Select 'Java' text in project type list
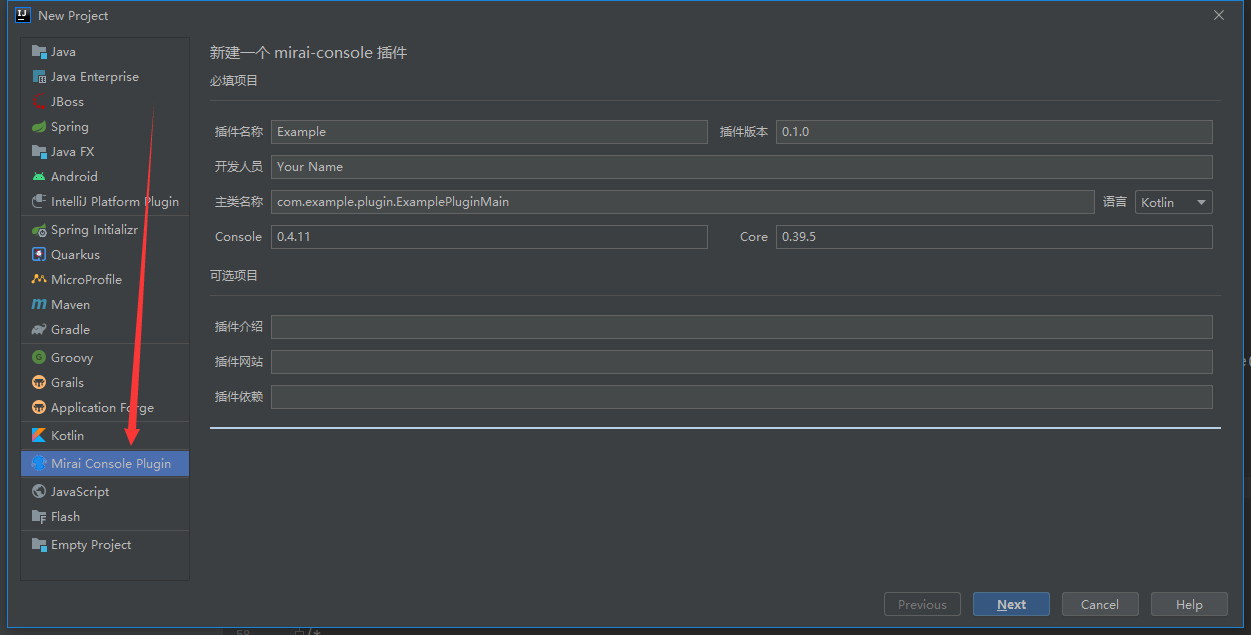Viewport: 1251px width, 635px height. tap(63, 52)
